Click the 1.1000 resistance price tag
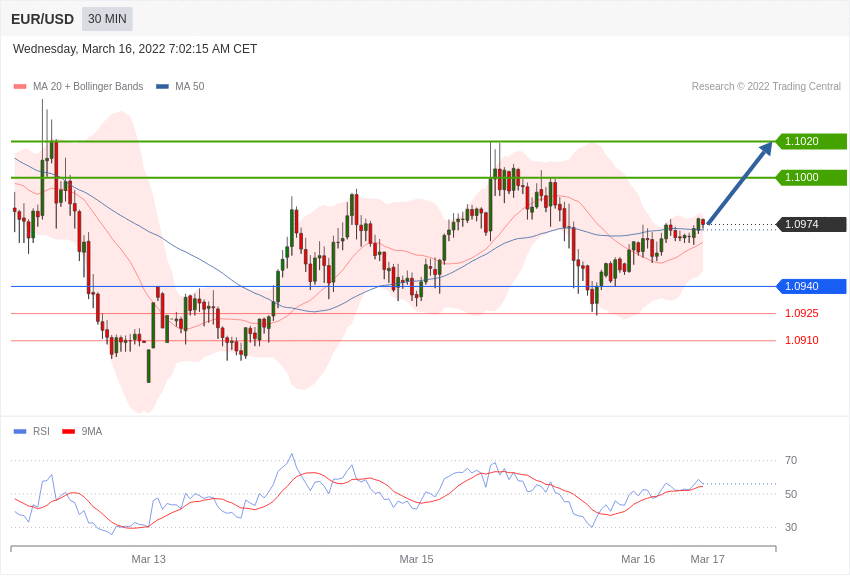 click(x=812, y=177)
